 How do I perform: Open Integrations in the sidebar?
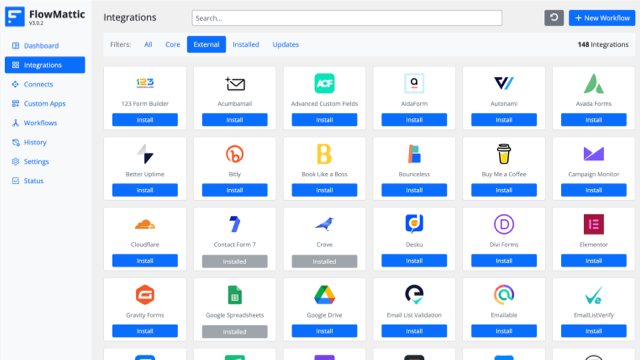click(x=45, y=65)
